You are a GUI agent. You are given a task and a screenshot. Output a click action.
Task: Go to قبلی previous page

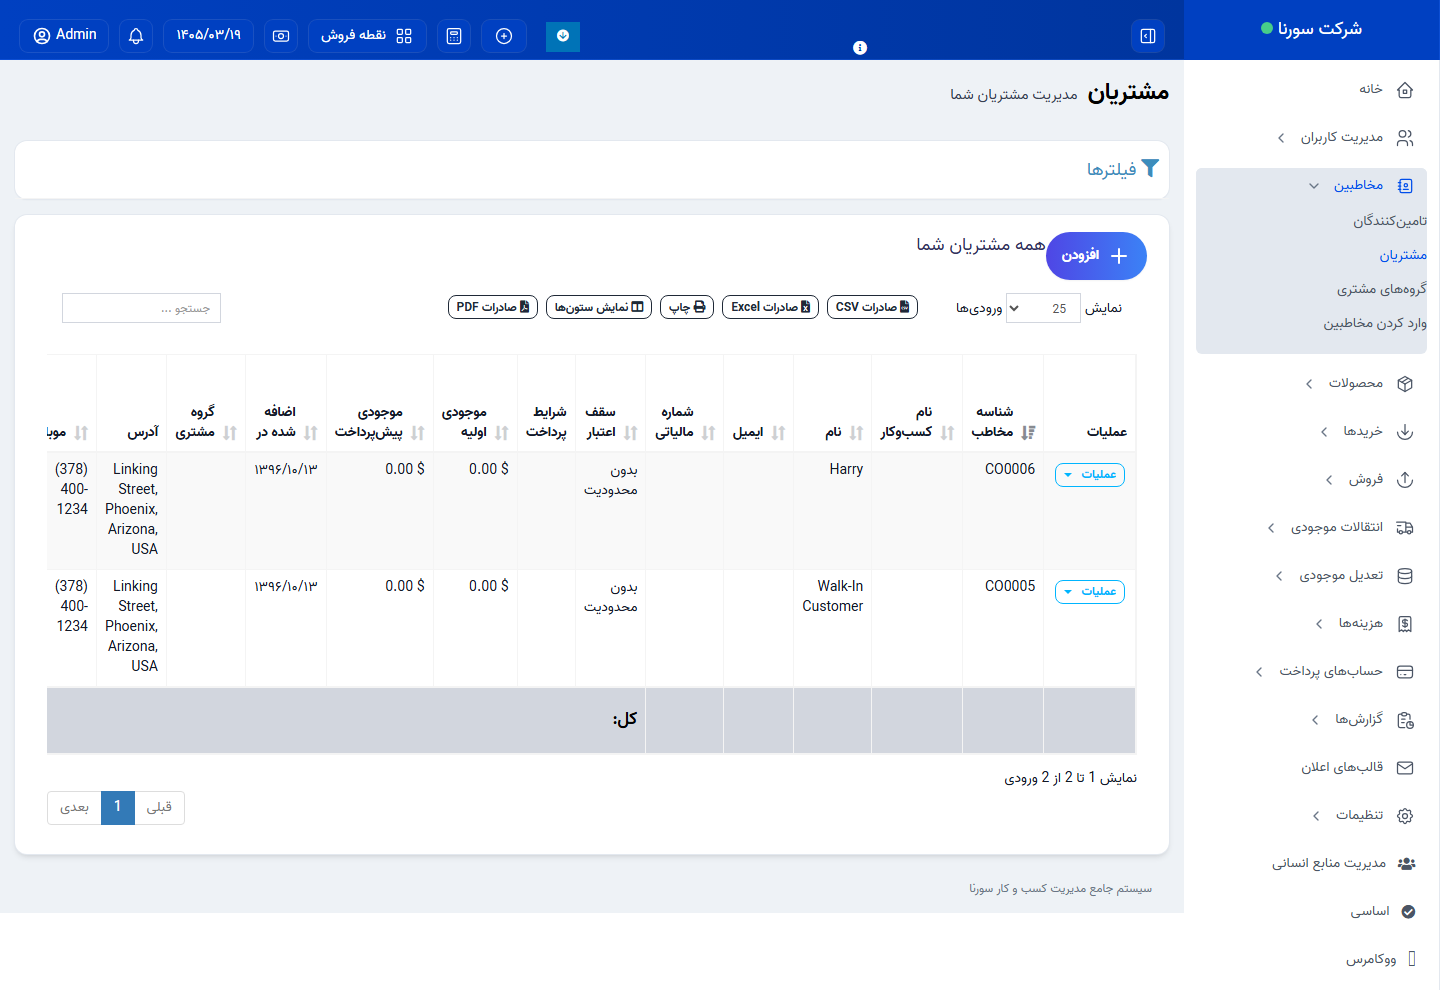coord(160,808)
